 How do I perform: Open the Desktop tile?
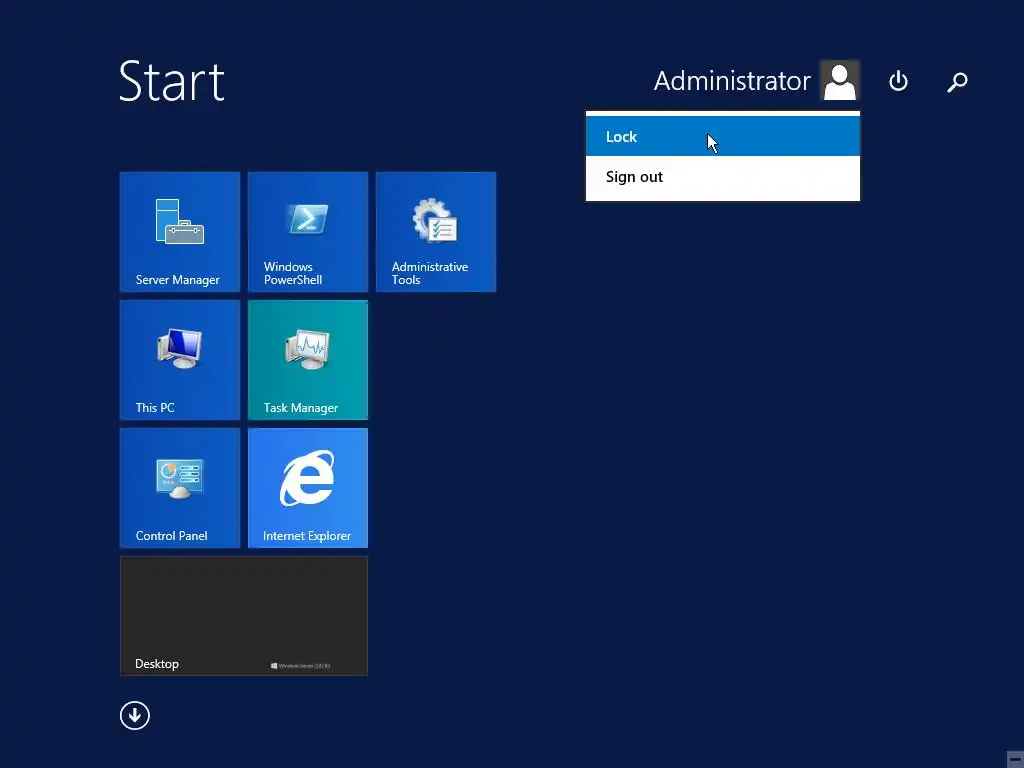pos(244,616)
